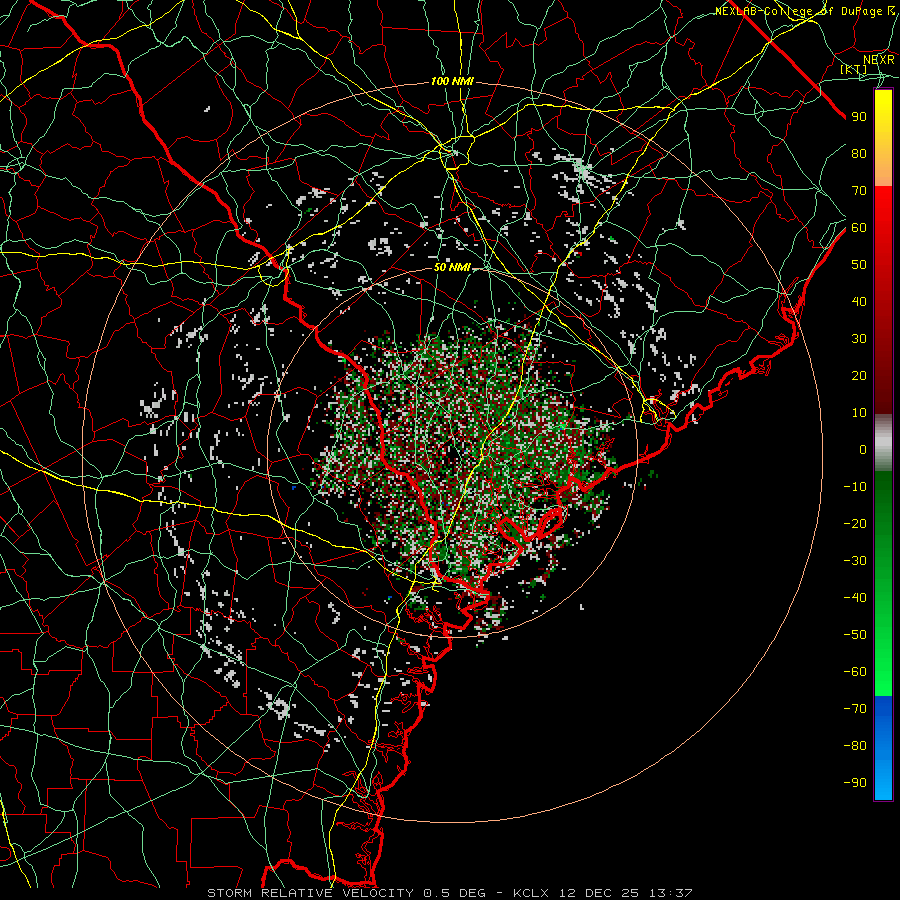Click the bright green segment of the velocity color bar
The height and width of the screenshot is (900, 900).
[x=883, y=584]
